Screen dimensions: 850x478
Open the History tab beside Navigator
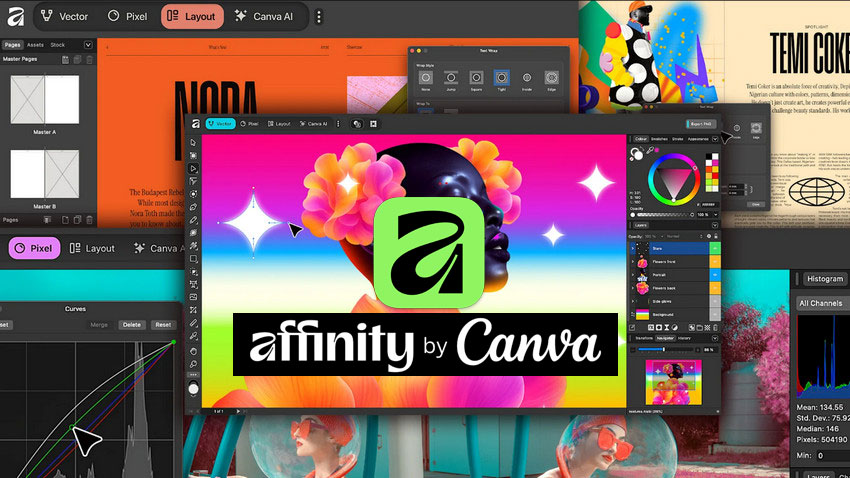[684, 338]
